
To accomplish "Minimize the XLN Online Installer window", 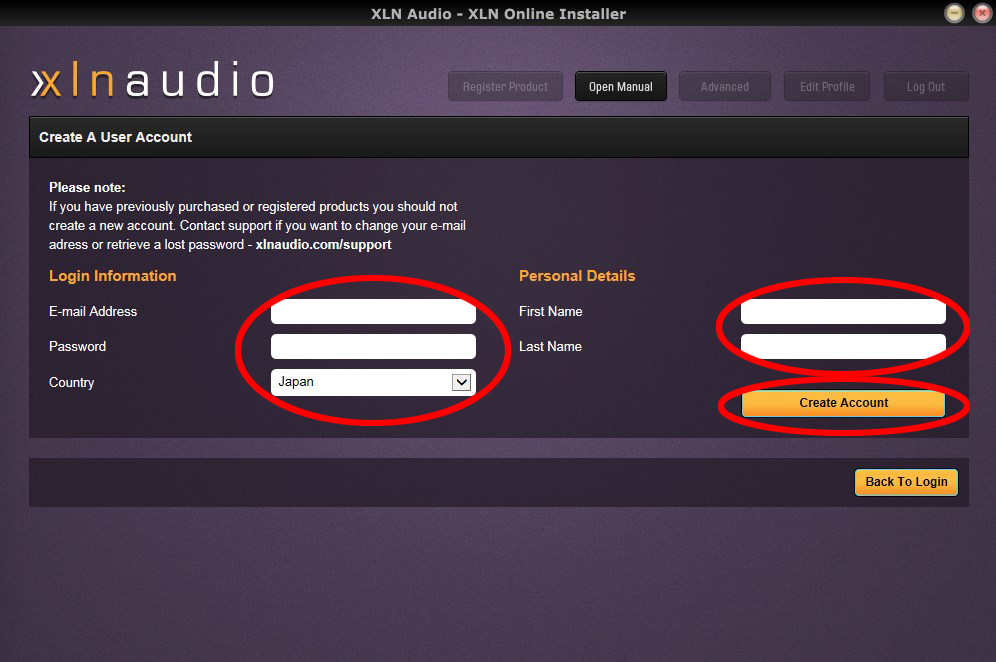I will point(954,13).
